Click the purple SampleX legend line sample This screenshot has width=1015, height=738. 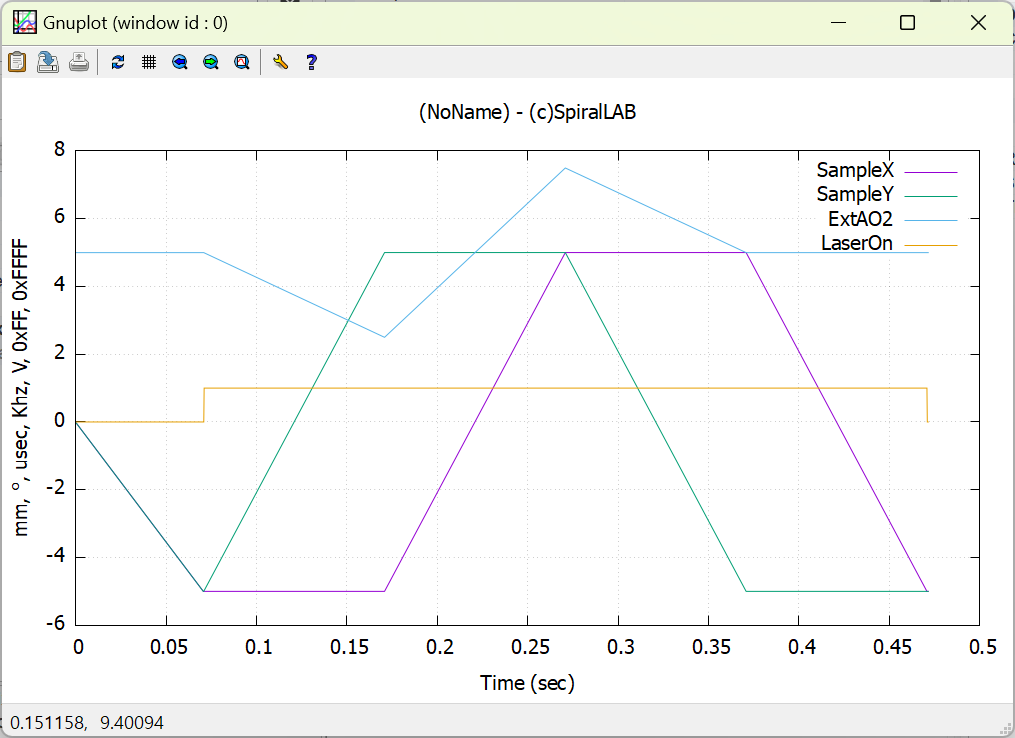tap(931, 172)
